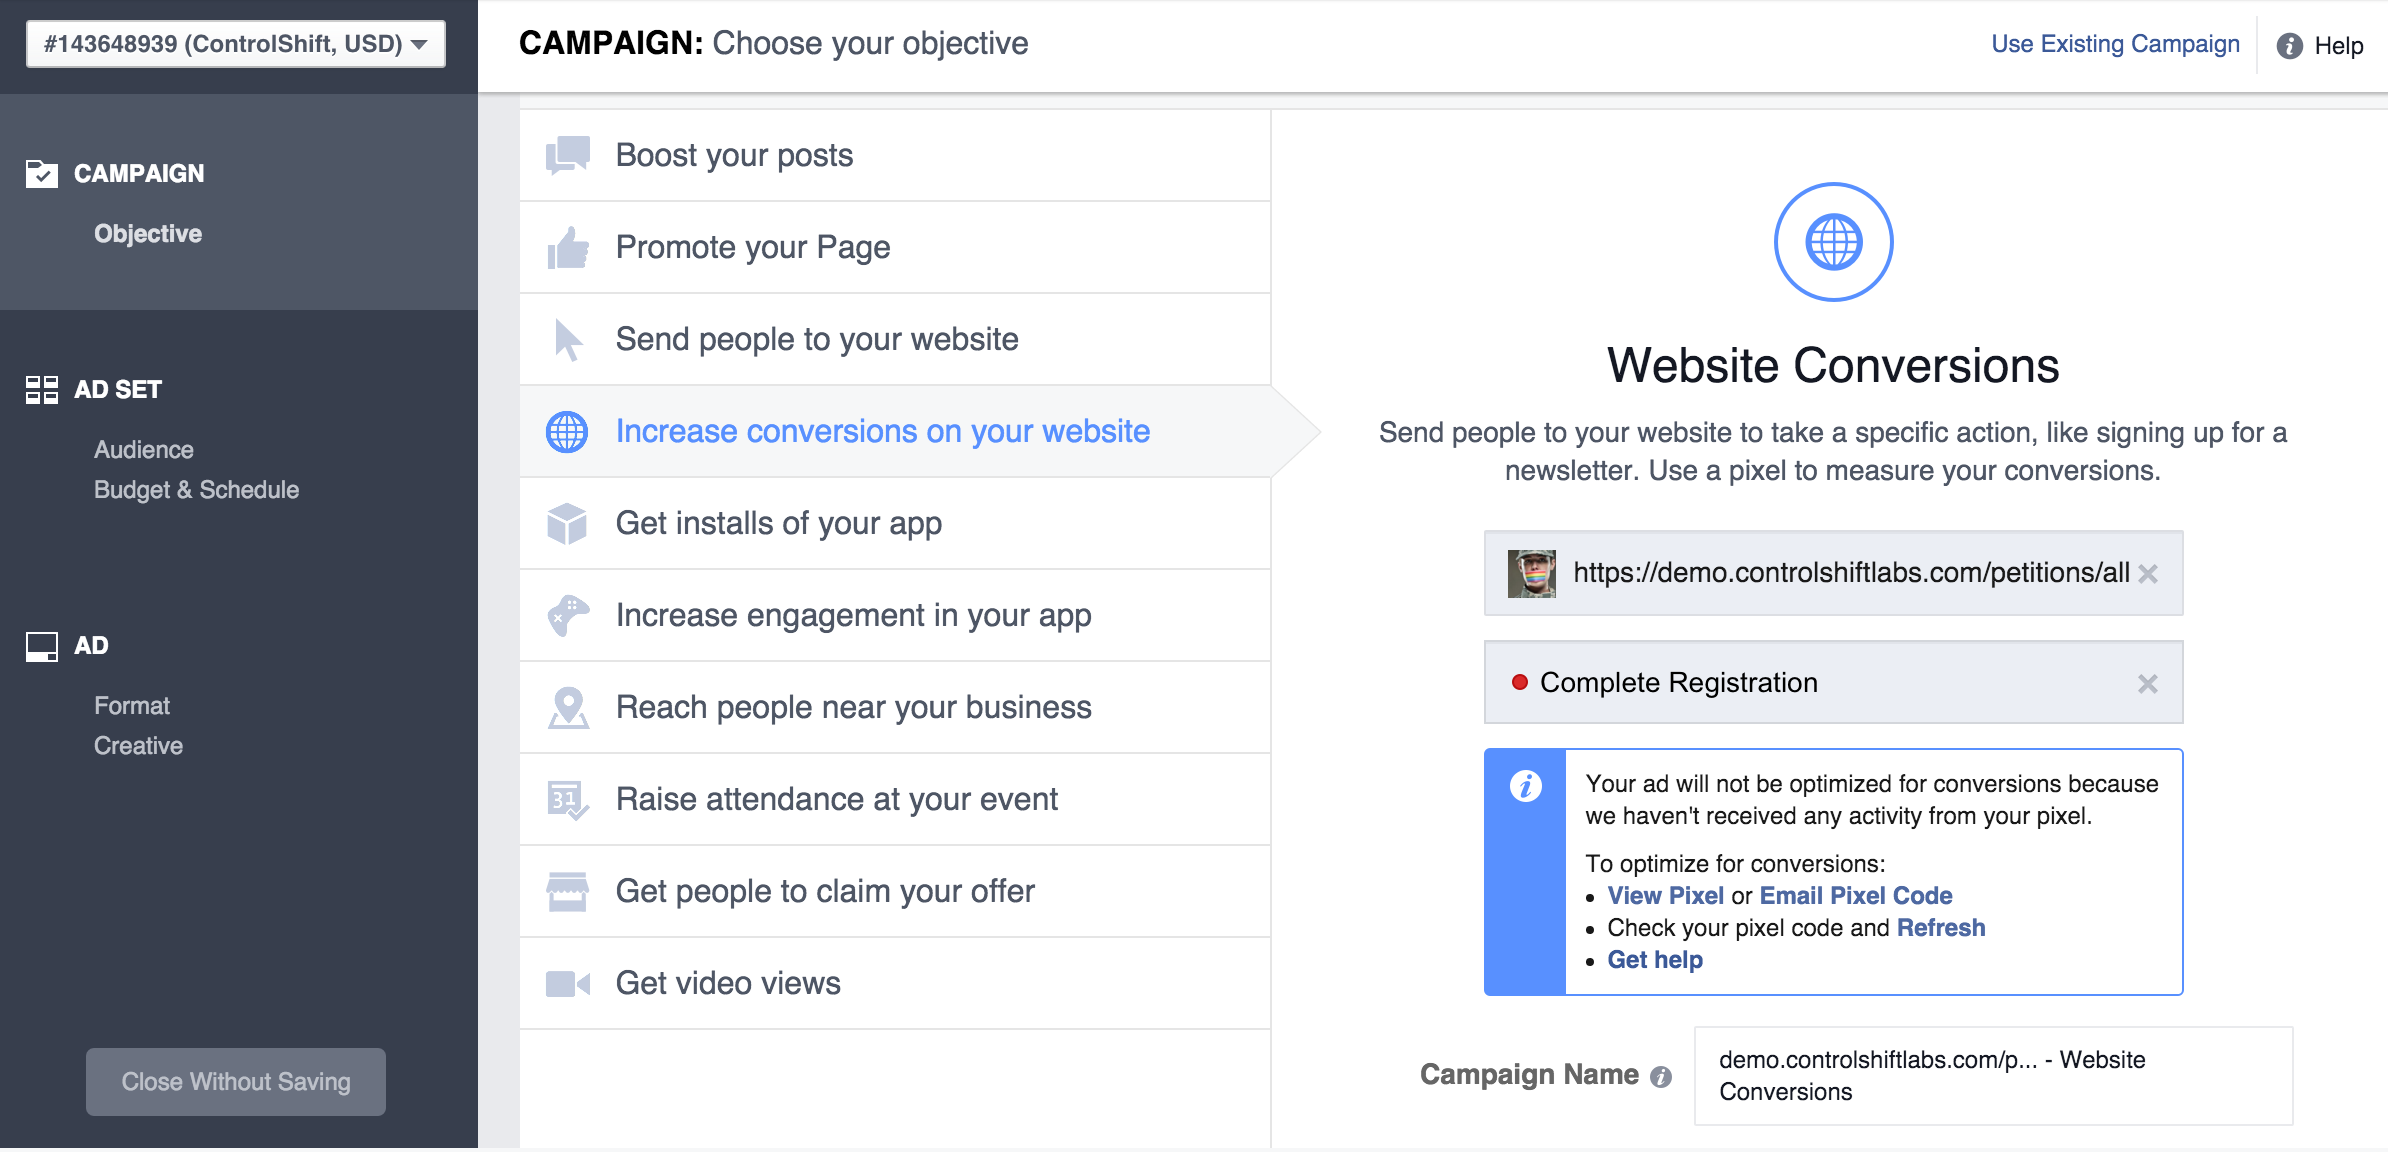Go to Budget & Schedule section
Screen dimensions: 2388x1152
pyautogui.click(x=197, y=490)
